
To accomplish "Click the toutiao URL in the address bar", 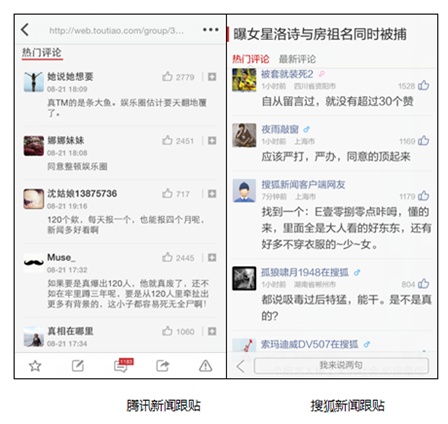I will (x=116, y=31).
